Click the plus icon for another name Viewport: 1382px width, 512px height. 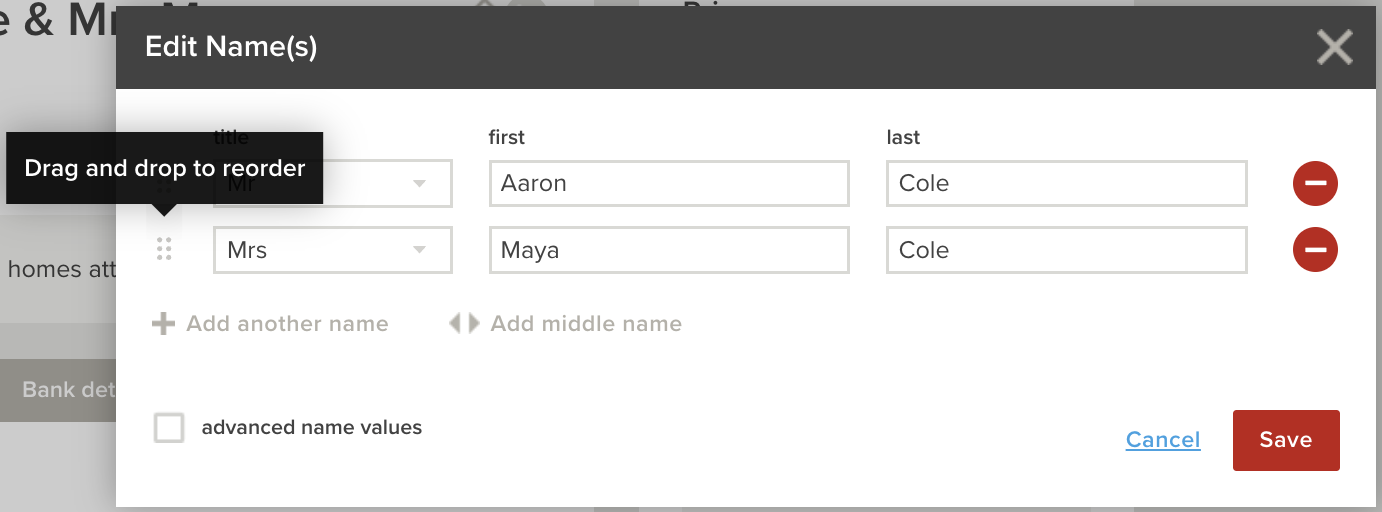pos(163,324)
